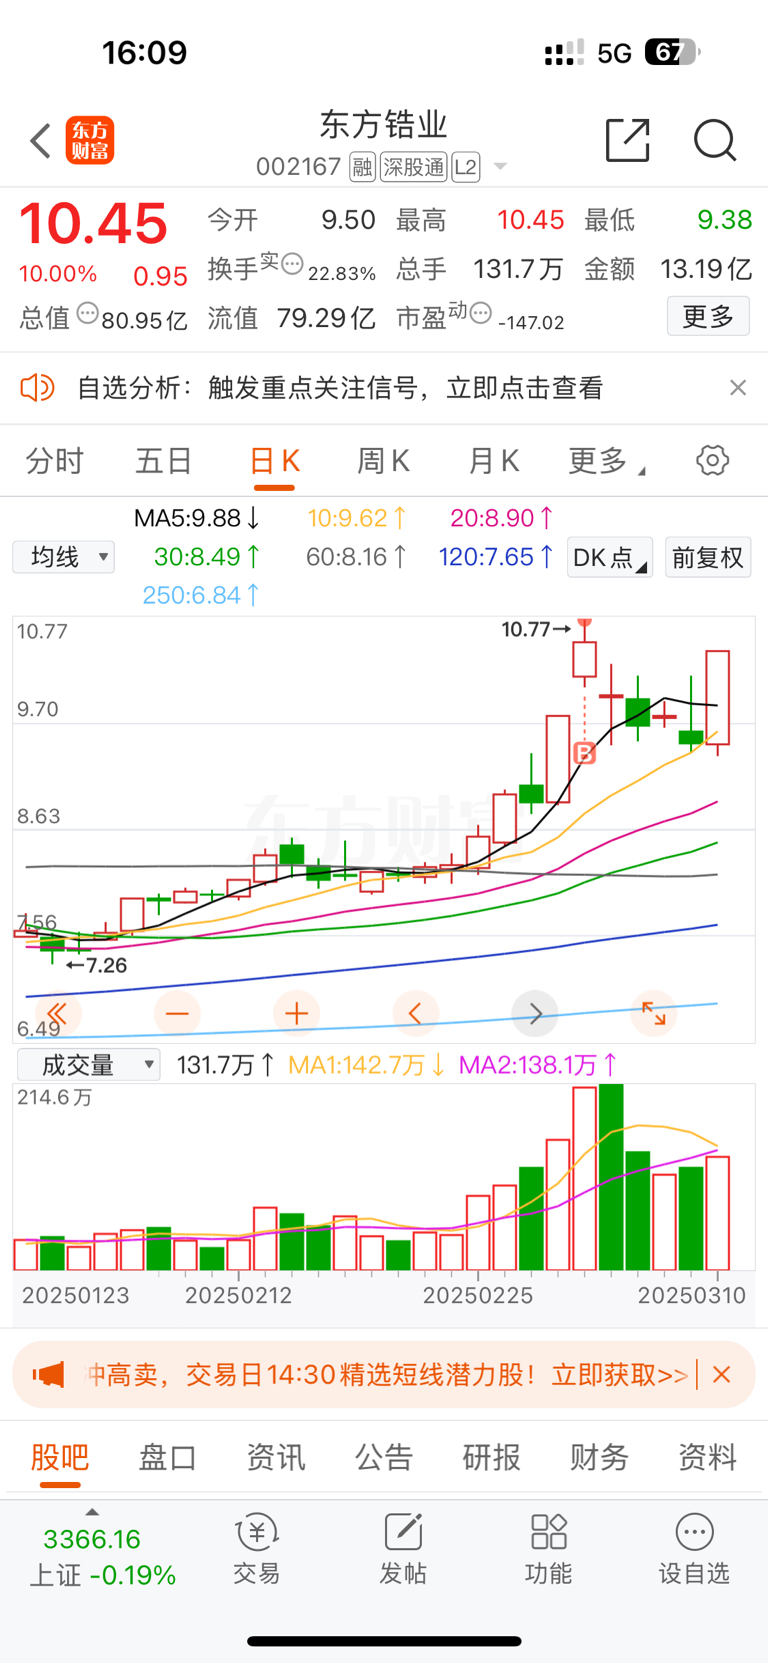Click the MA 250:6.84 value

[201, 595]
